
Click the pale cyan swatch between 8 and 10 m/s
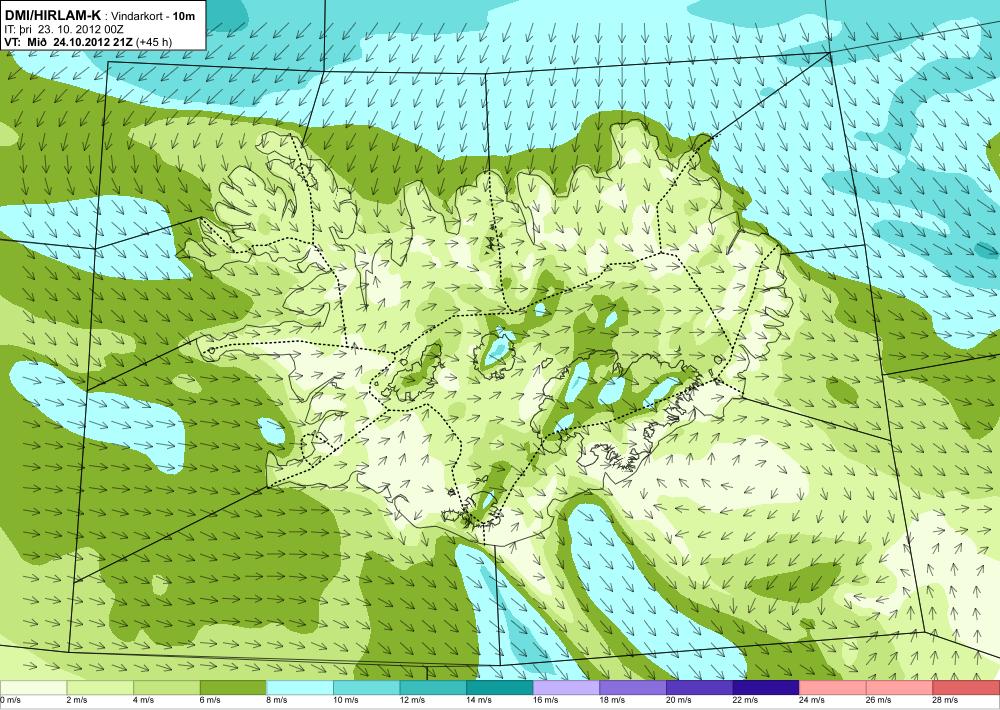tap(300, 688)
